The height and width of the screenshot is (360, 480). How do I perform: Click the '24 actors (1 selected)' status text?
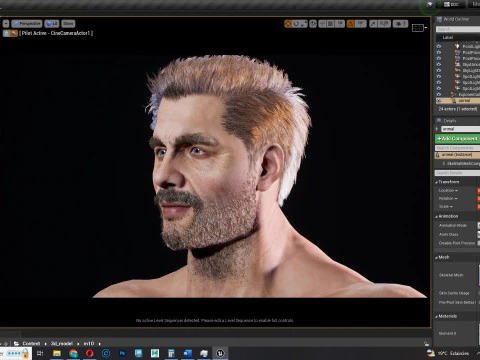click(x=458, y=109)
